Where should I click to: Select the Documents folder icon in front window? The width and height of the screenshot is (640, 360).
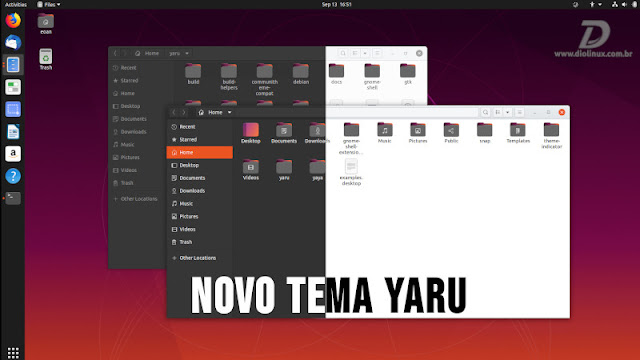[x=284, y=130]
